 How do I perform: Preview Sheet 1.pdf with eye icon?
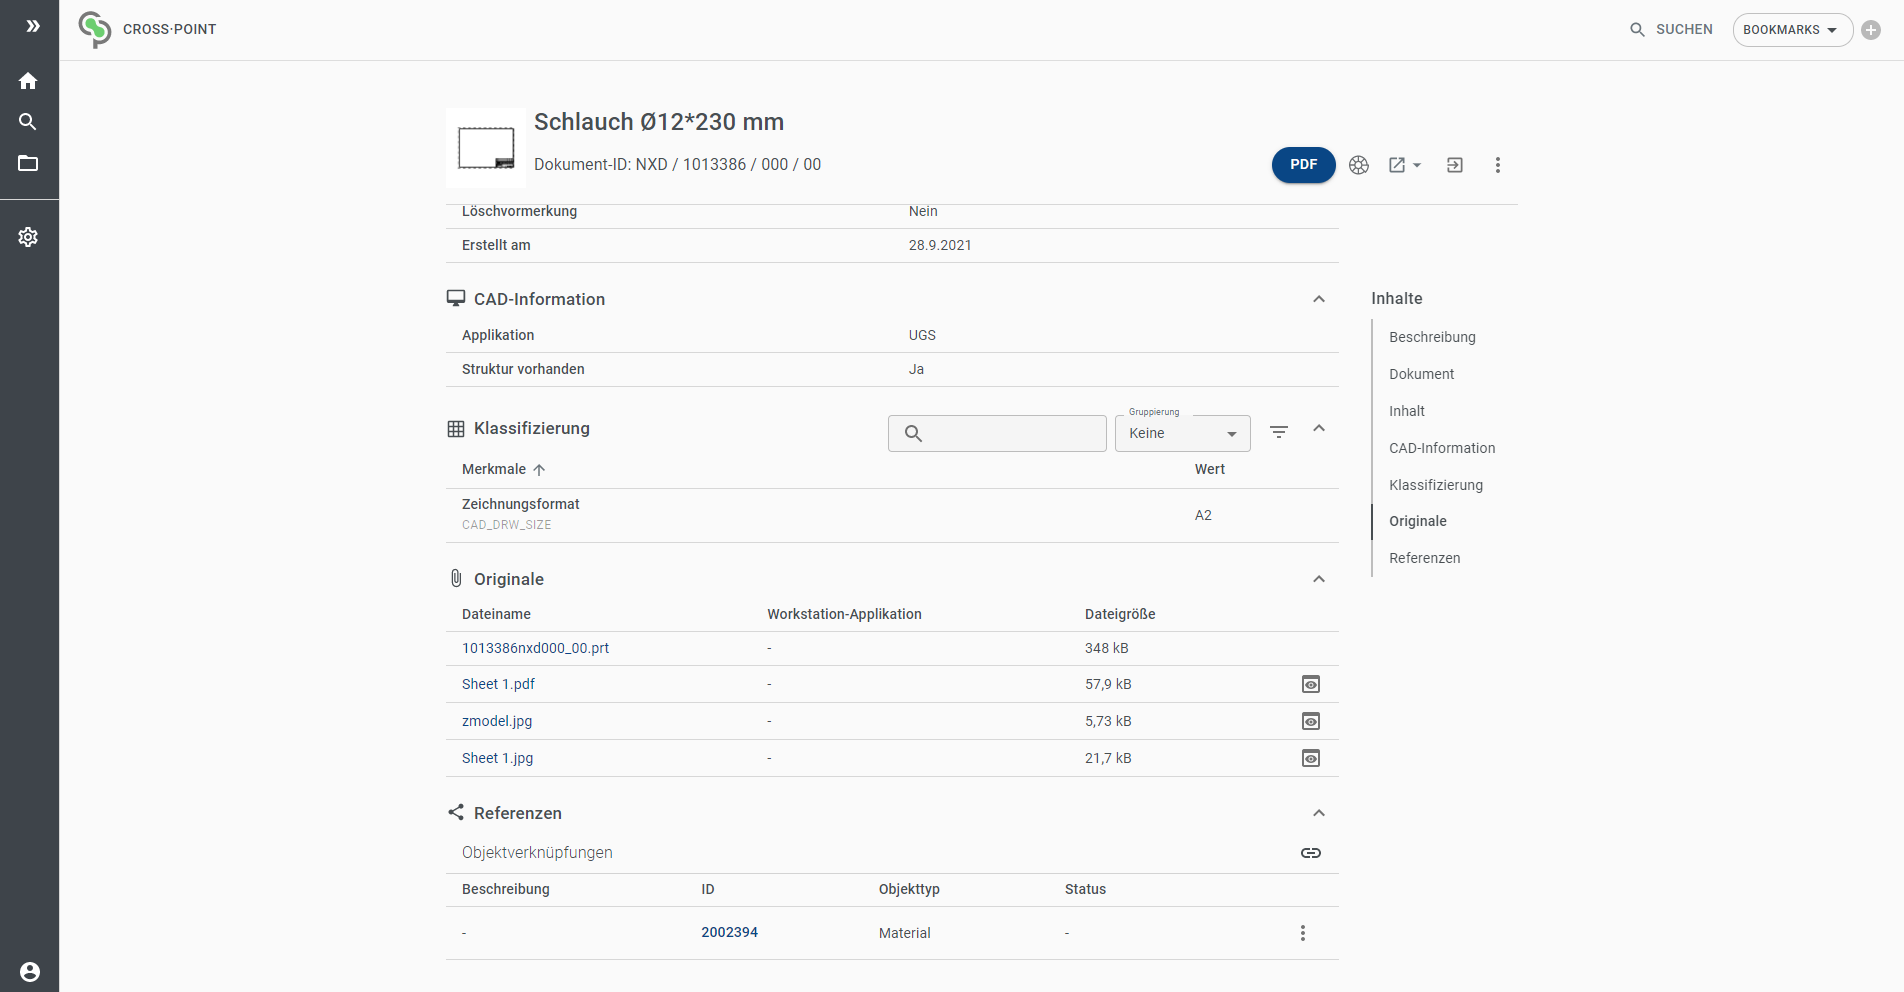[x=1311, y=684]
